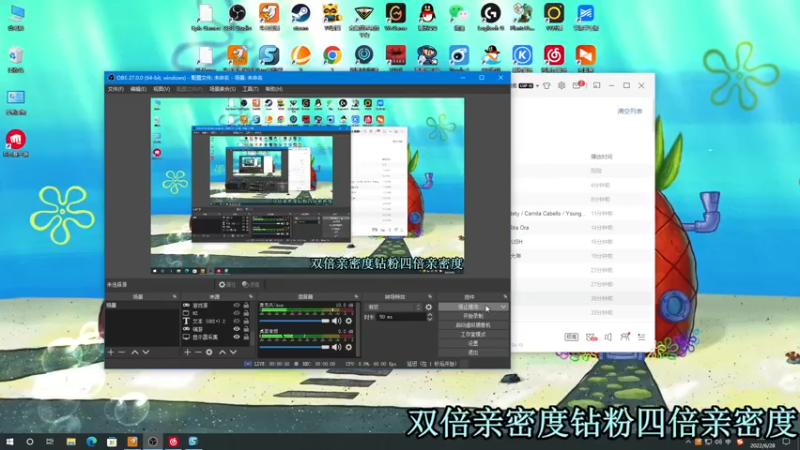Add a new scene with the plus icon

pos(111,352)
